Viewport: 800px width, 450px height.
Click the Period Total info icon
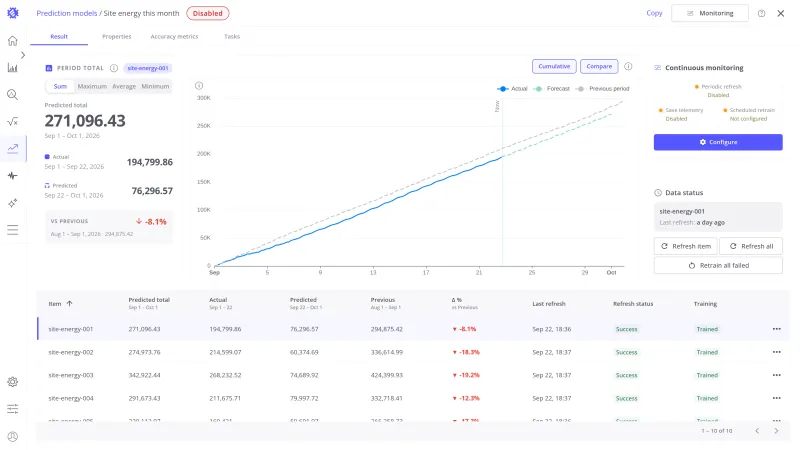point(114,68)
